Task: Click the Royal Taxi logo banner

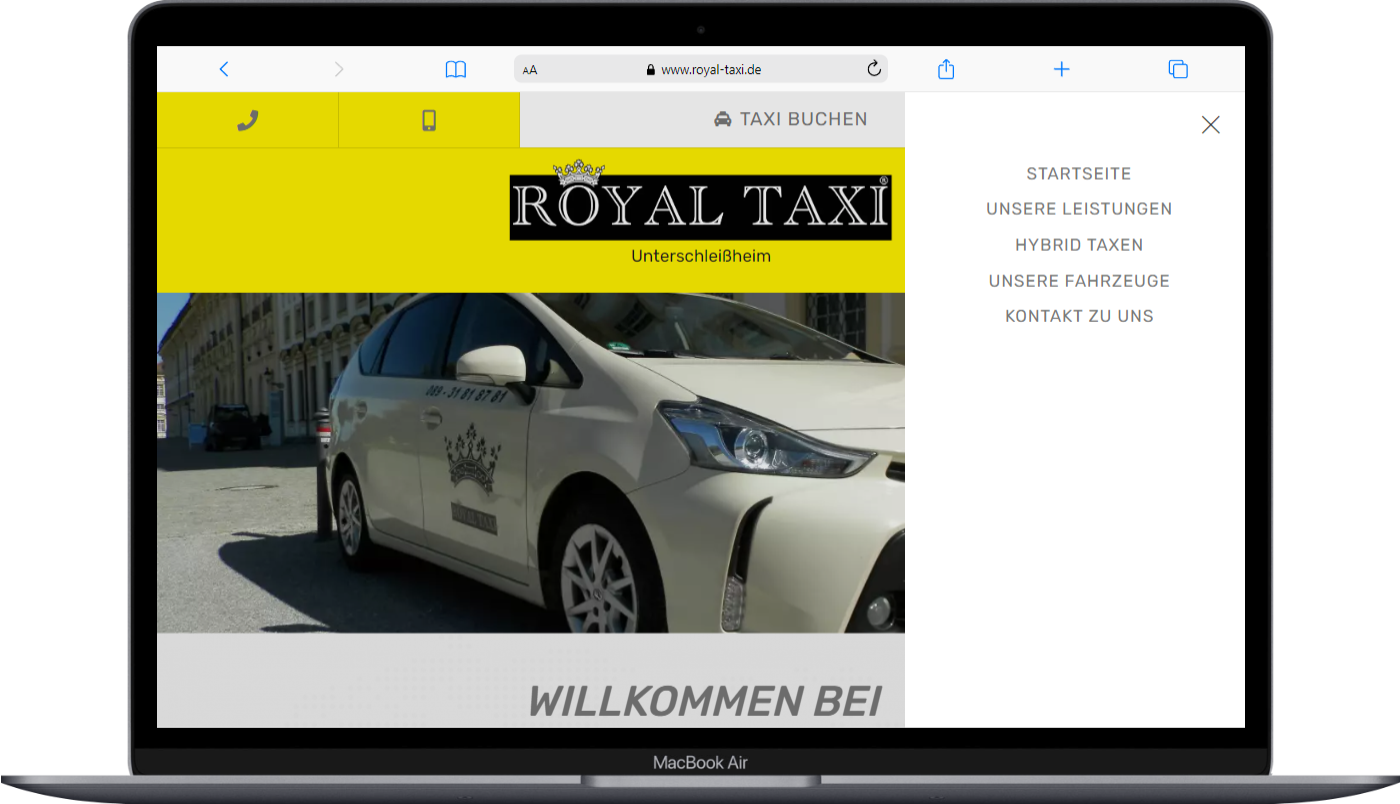Action: point(700,200)
